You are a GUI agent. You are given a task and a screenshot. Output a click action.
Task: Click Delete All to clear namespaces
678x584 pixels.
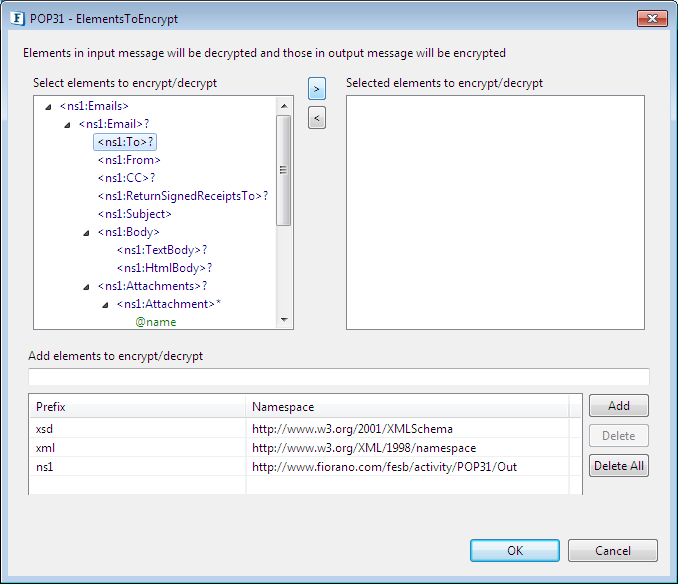pos(618,466)
